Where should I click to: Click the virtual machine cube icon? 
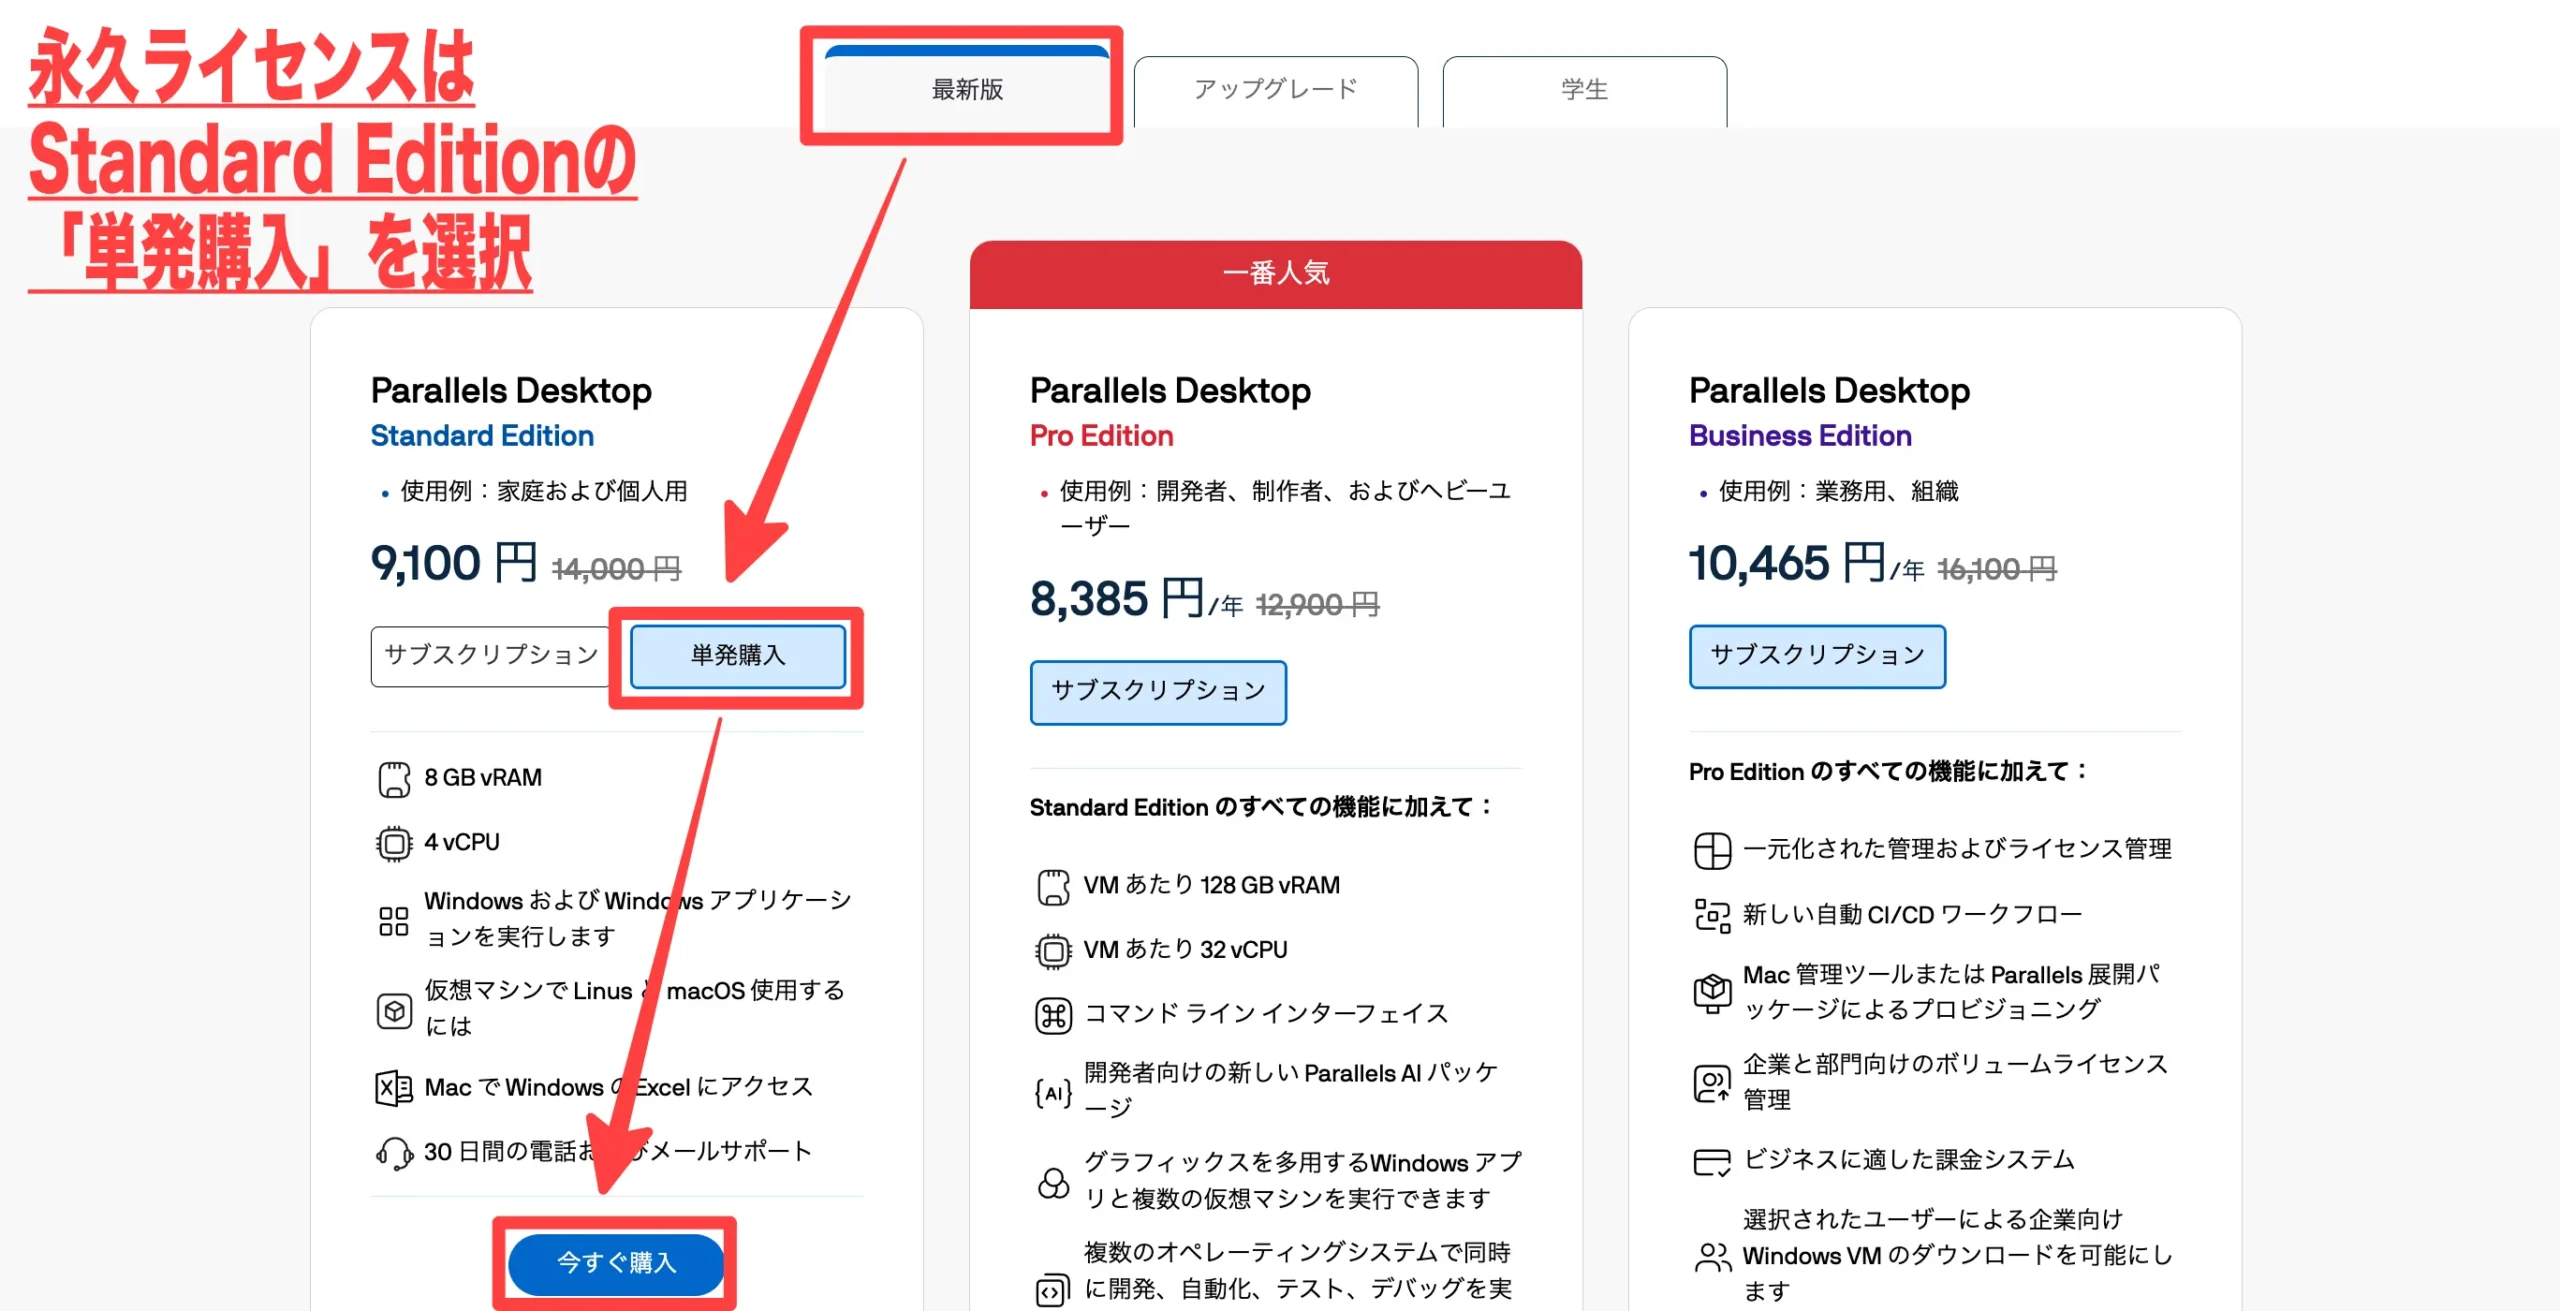[x=394, y=1010]
